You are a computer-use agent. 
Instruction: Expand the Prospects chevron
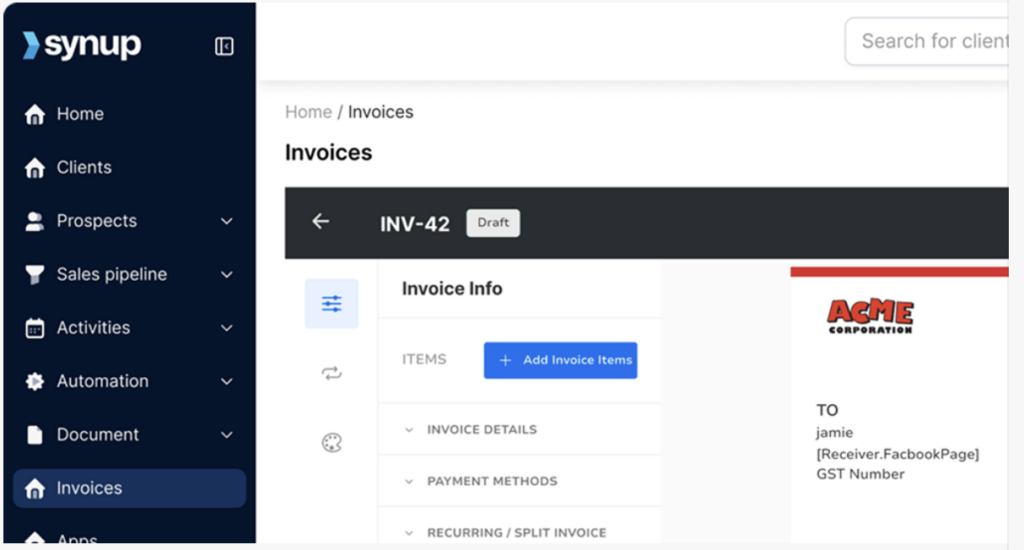[227, 221]
